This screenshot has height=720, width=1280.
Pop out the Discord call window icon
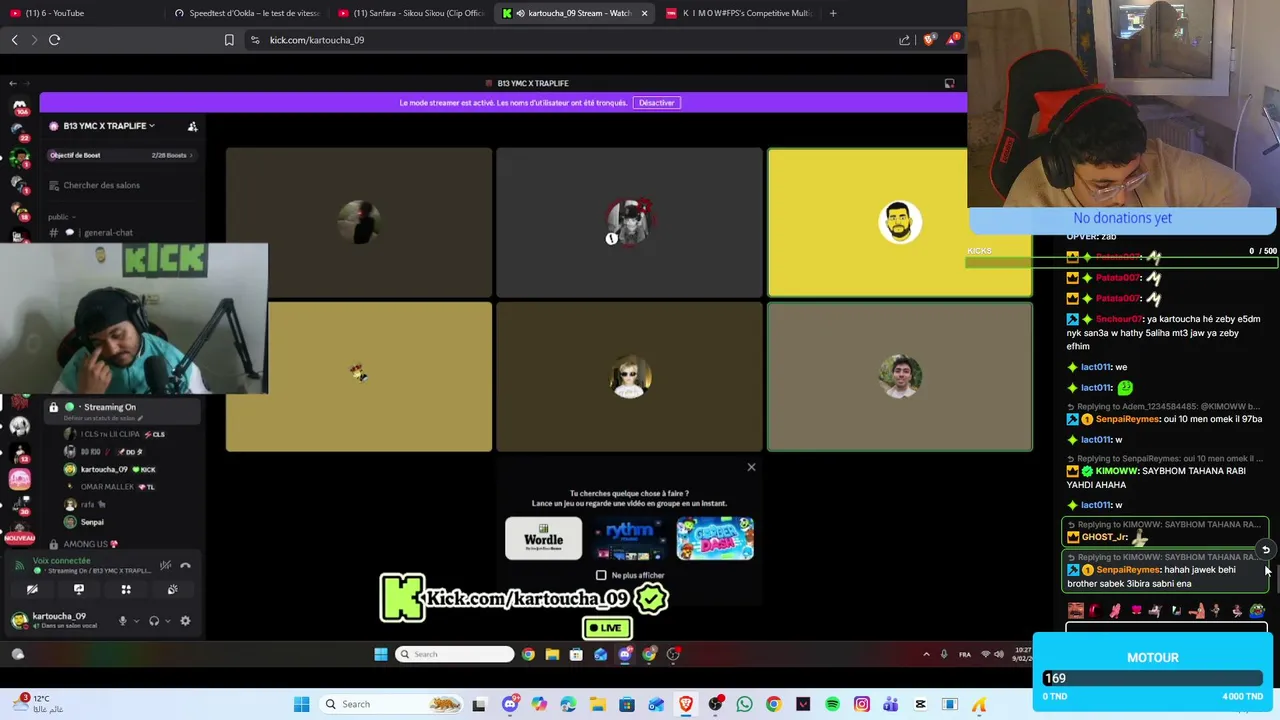coord(949,83)
